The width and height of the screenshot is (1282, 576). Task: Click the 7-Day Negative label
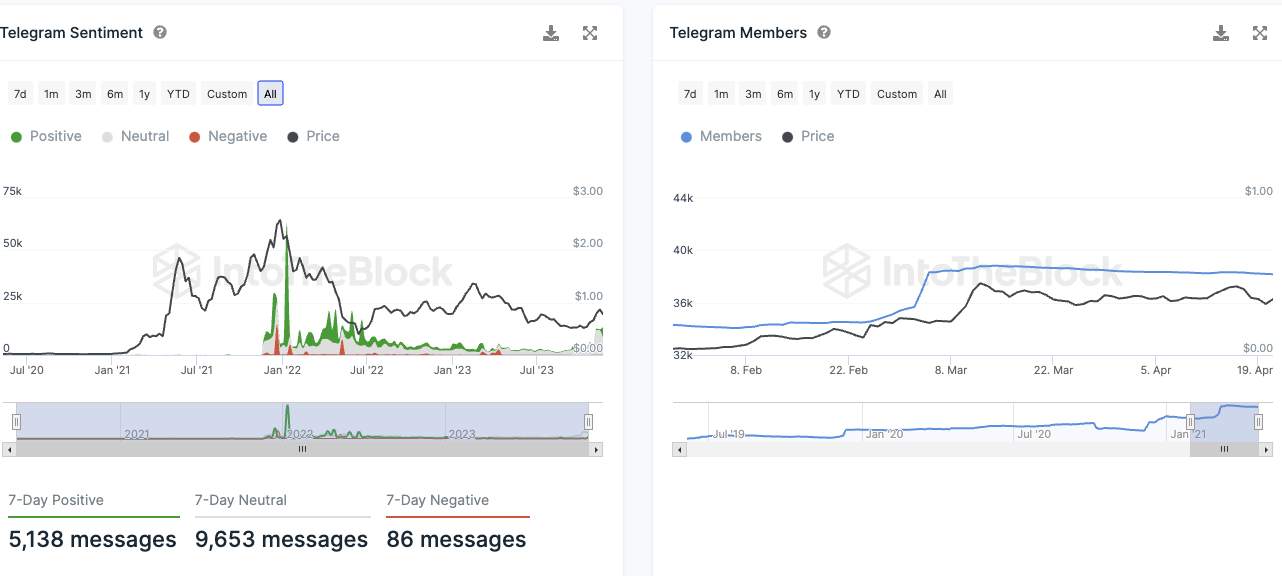click(x=438, y=500)
